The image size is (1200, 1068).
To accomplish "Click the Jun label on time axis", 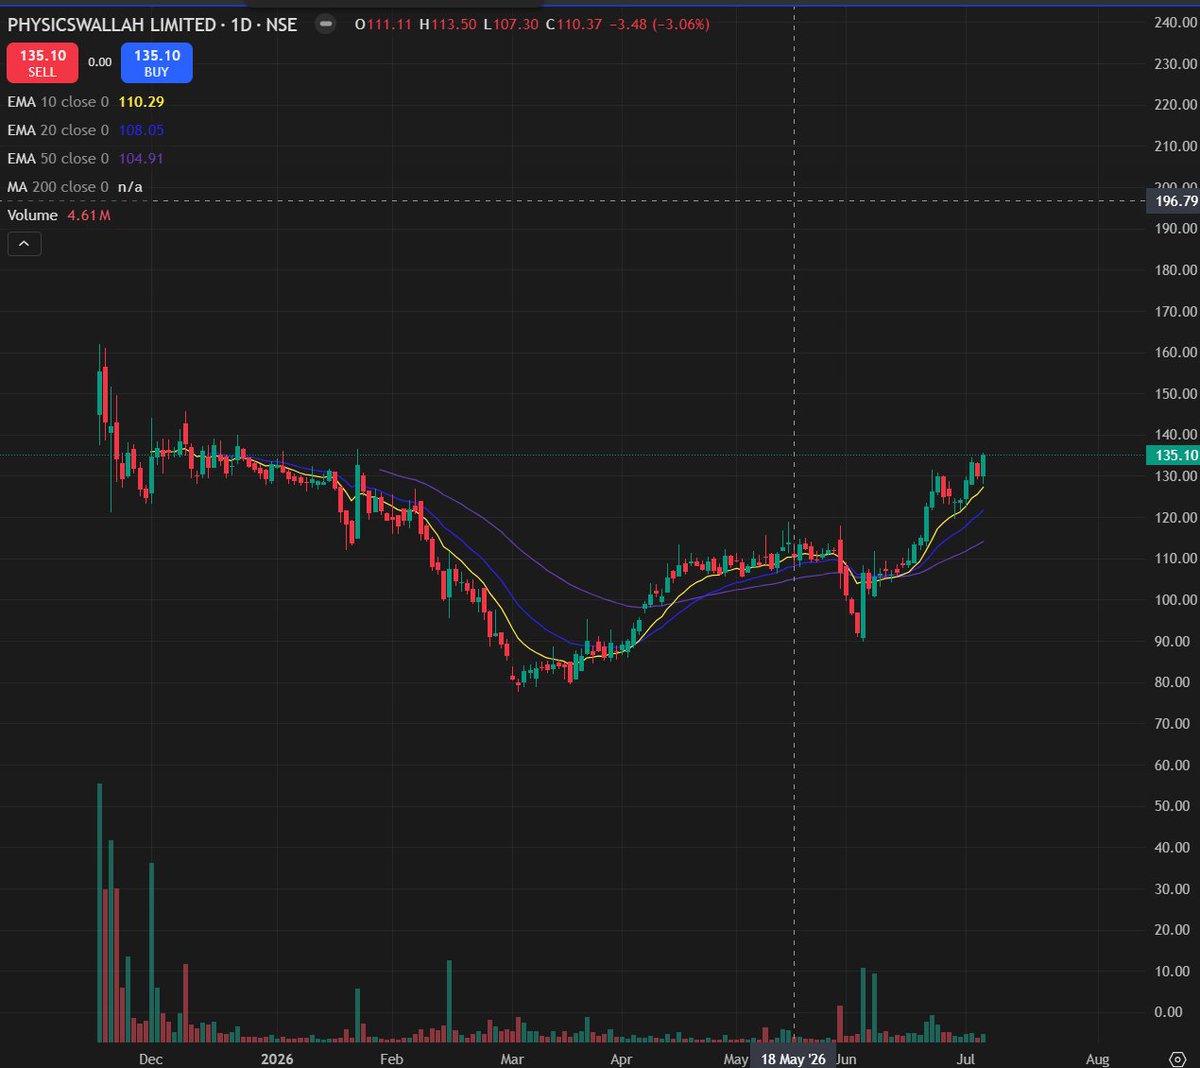I will click(x=847, y=1059).
